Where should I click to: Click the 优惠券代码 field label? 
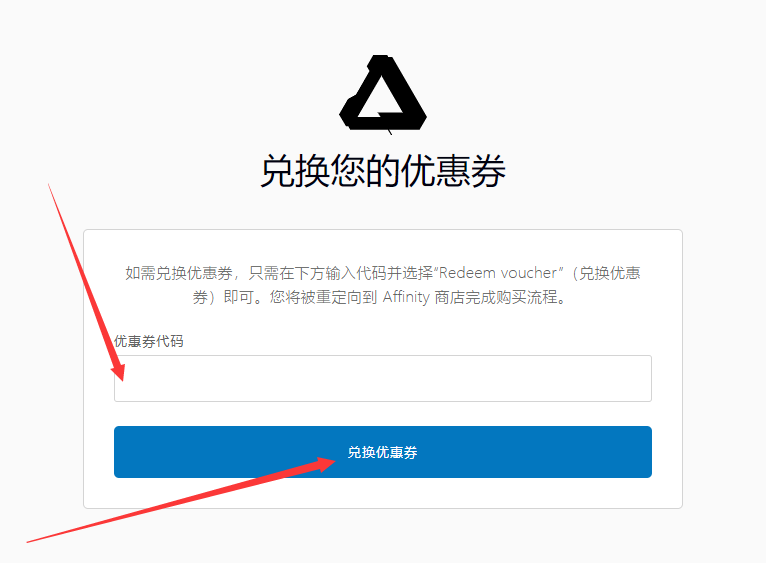click(x=149, y=341)
